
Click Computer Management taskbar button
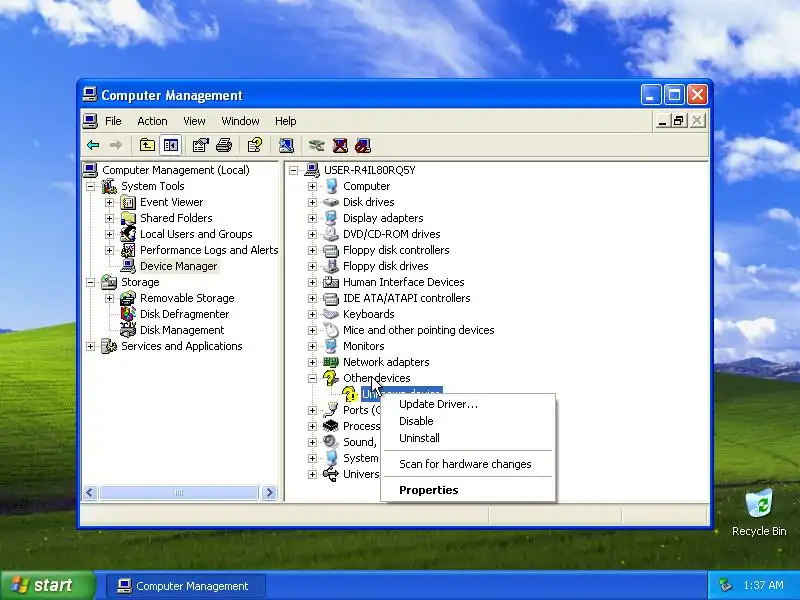[x=186, y=586]
